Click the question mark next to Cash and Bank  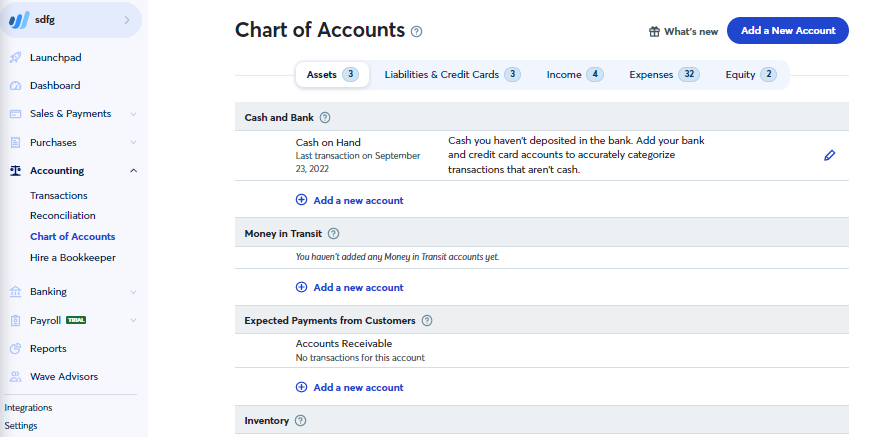(x=325, y=118)
